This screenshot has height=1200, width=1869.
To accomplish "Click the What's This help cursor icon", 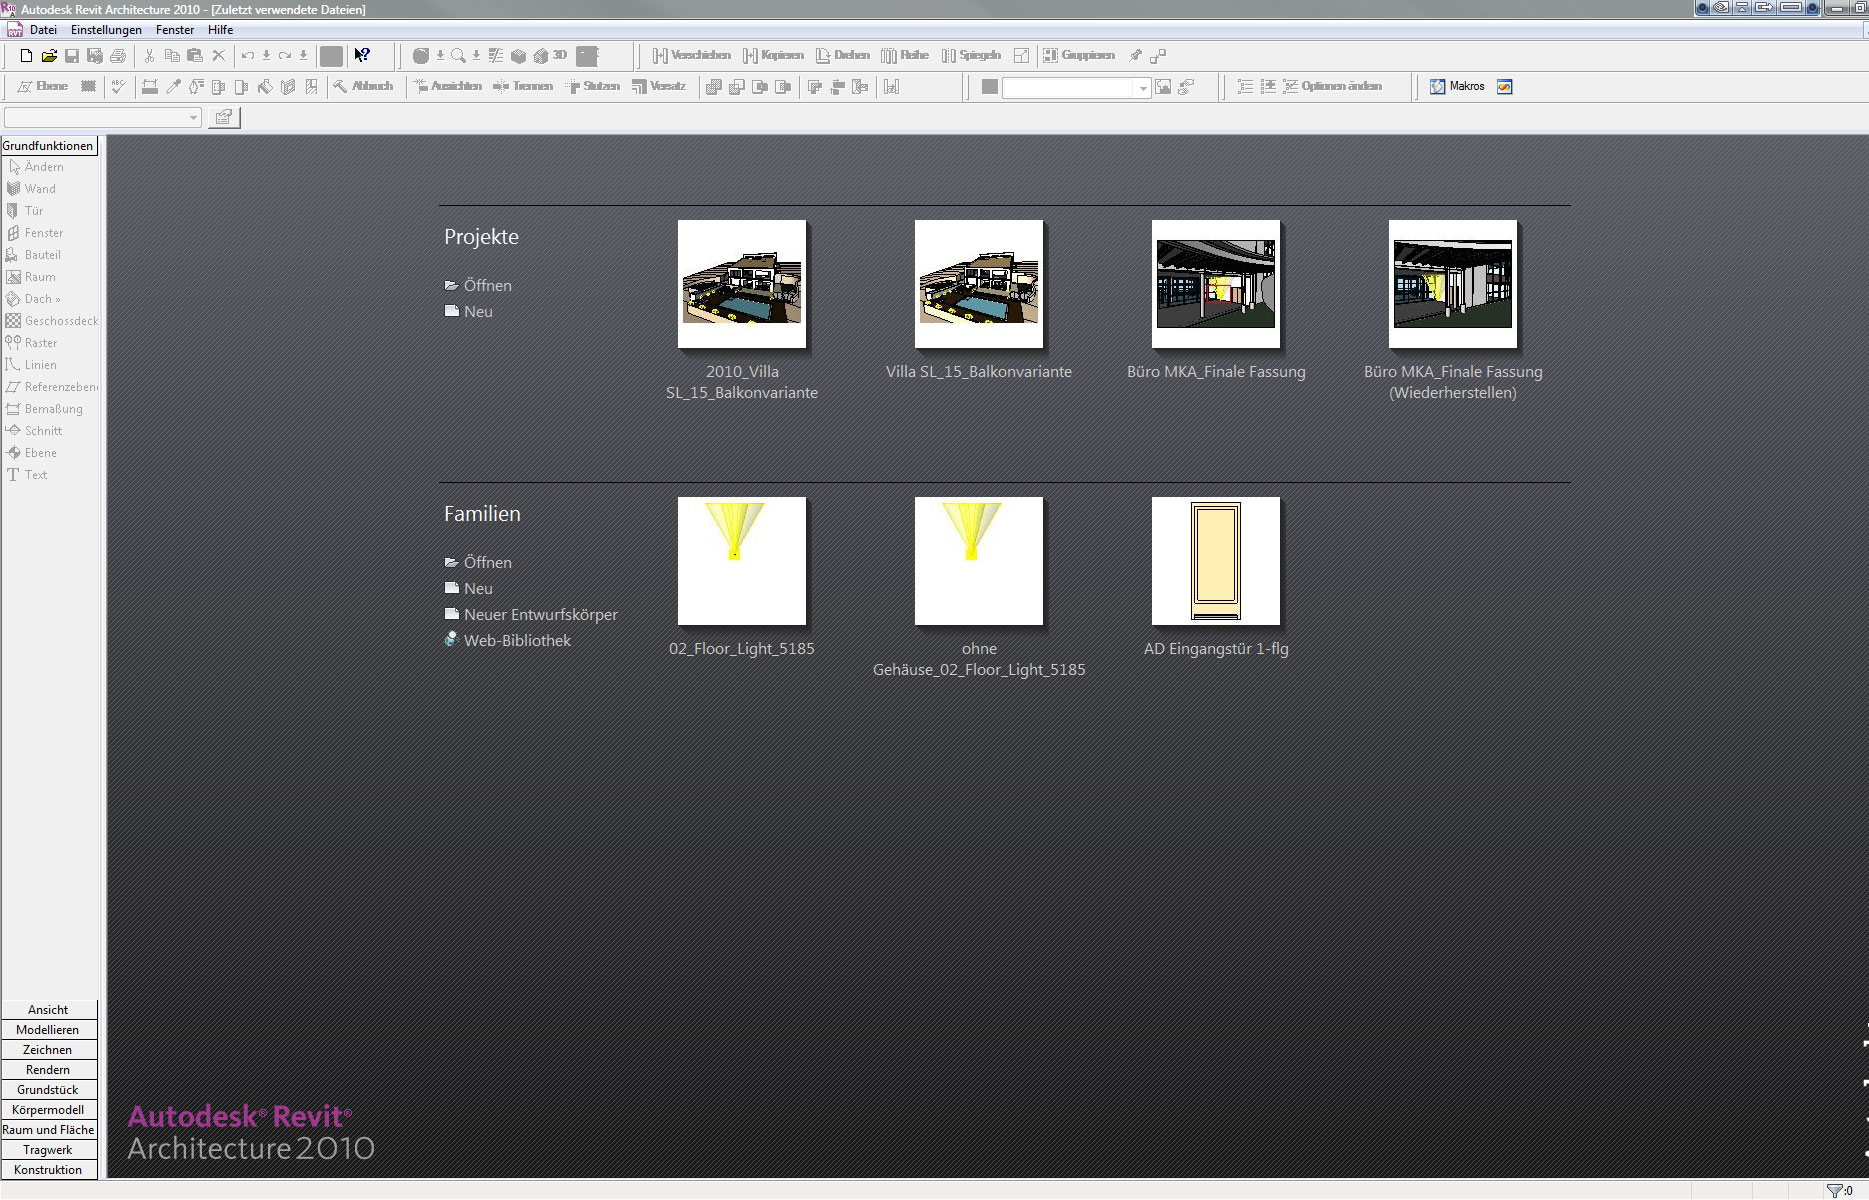I will 362,56.
